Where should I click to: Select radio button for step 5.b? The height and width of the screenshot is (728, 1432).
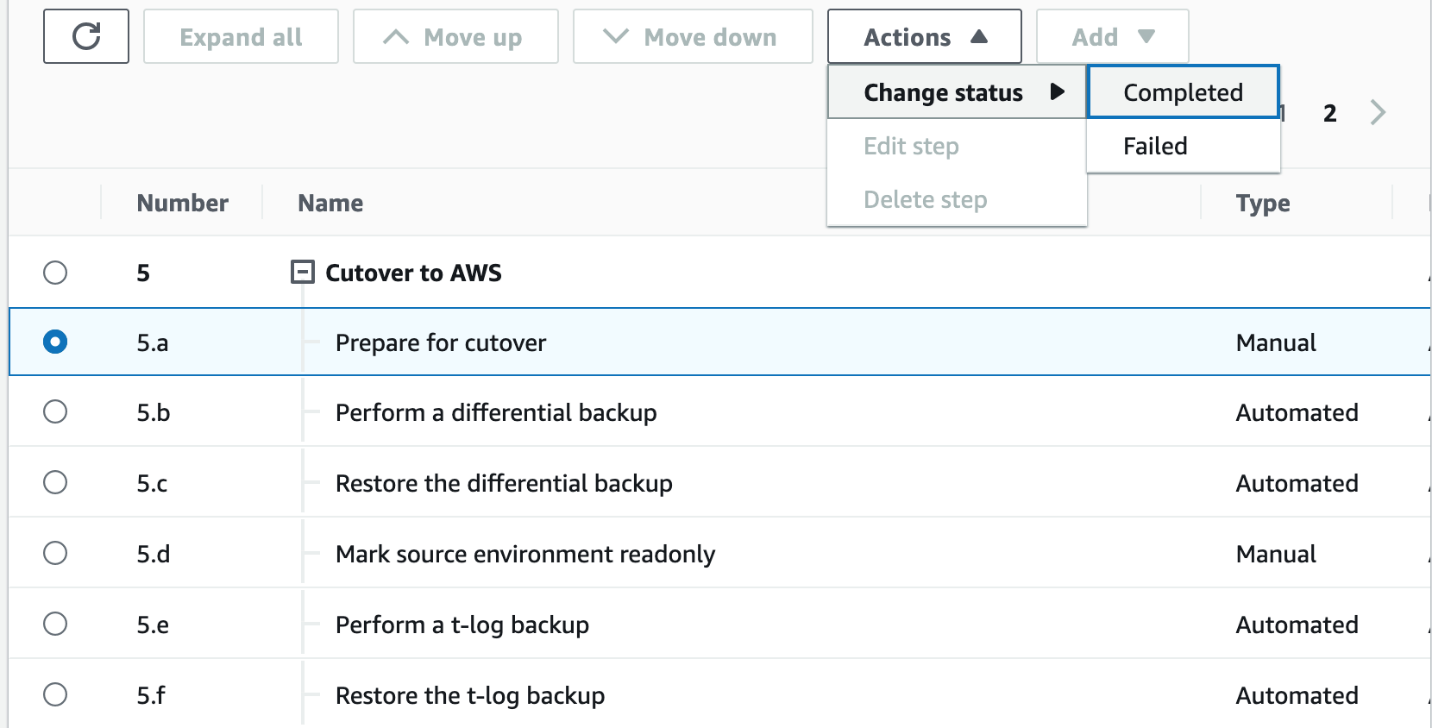pyautogui.click(x=55, y=412)
